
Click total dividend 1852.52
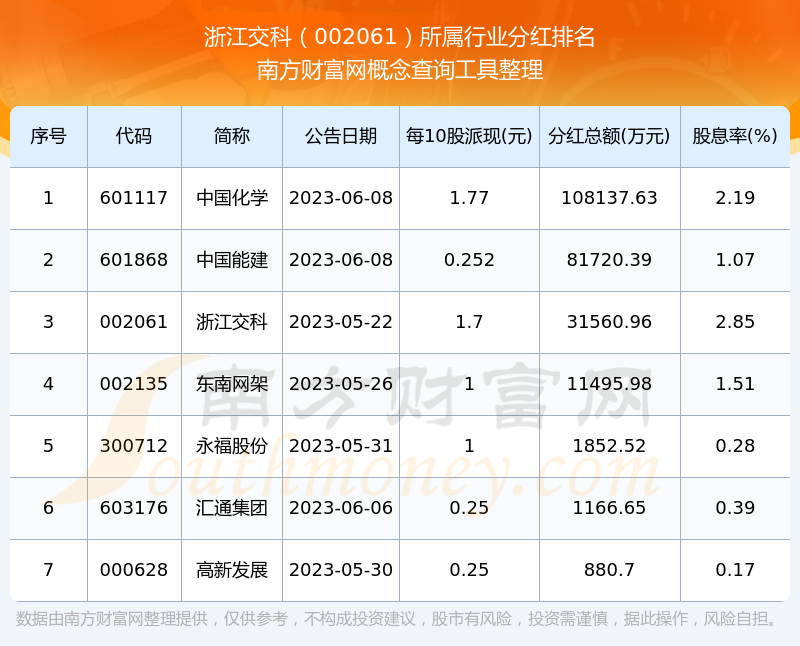click(609, 446)
